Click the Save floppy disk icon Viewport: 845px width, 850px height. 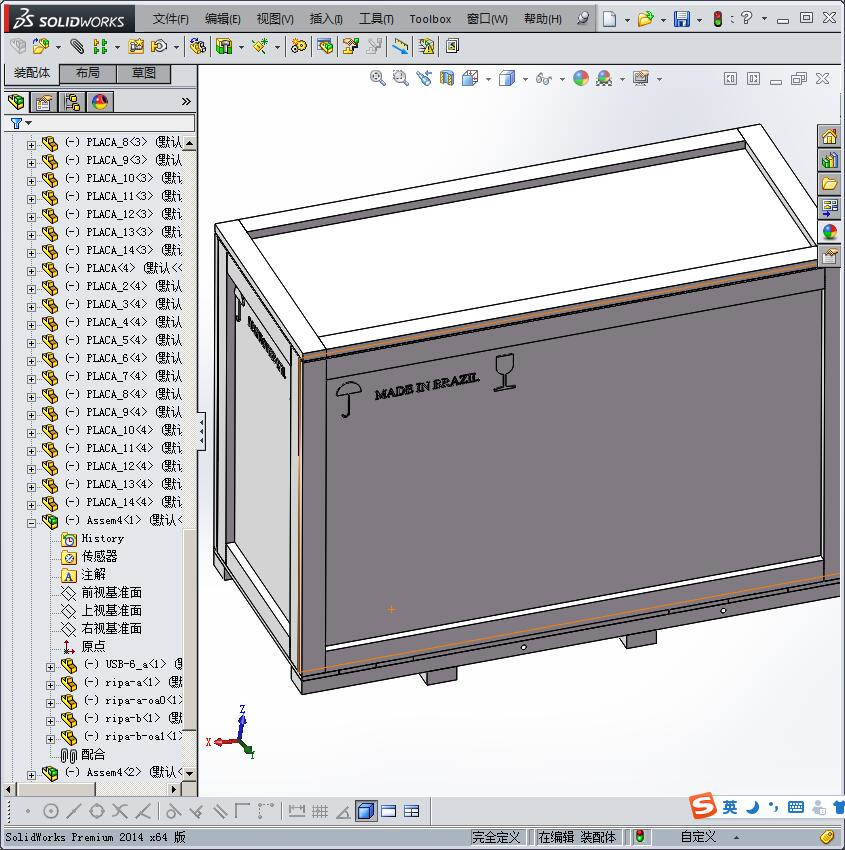pos(682,19)
